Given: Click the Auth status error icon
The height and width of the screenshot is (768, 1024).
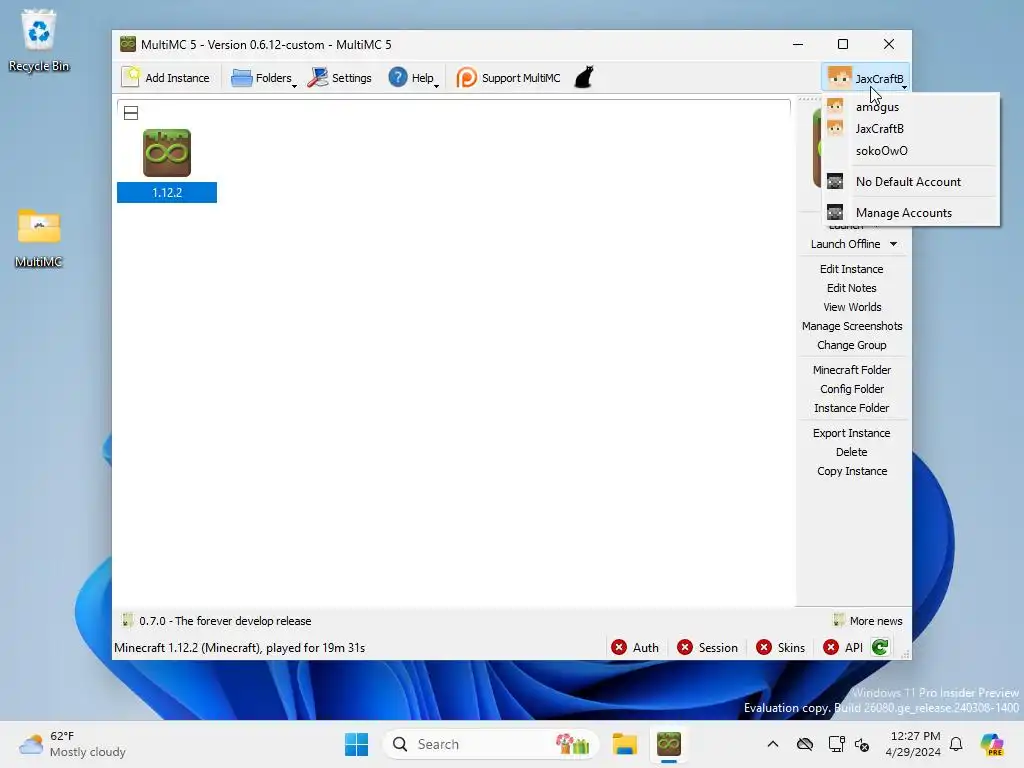Looking at the screenshot, I should point(618,647).
